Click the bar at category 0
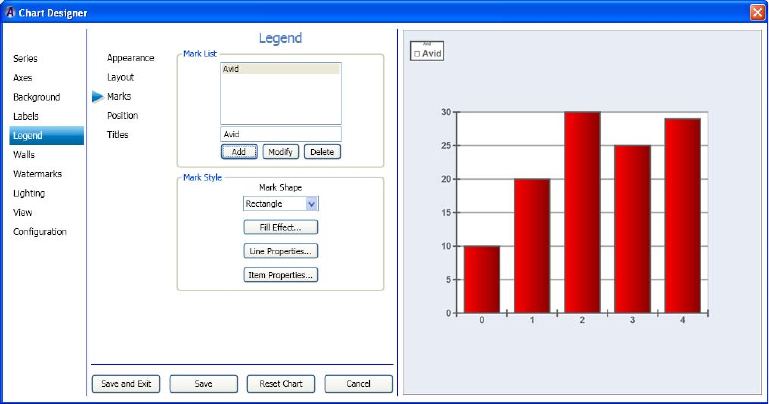Image resolution: width=769 pixels, height=404 pixels. click(482, 279)
